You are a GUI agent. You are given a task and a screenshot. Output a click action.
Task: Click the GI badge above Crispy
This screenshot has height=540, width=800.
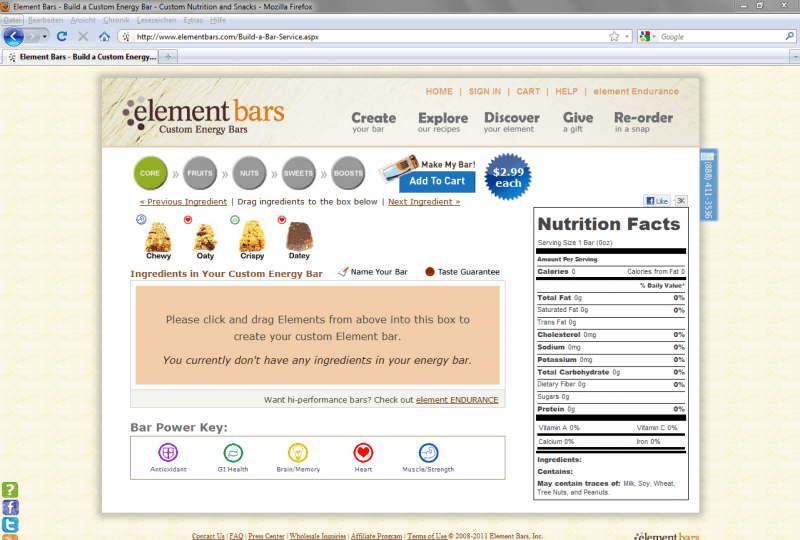[x=235, y=219]
